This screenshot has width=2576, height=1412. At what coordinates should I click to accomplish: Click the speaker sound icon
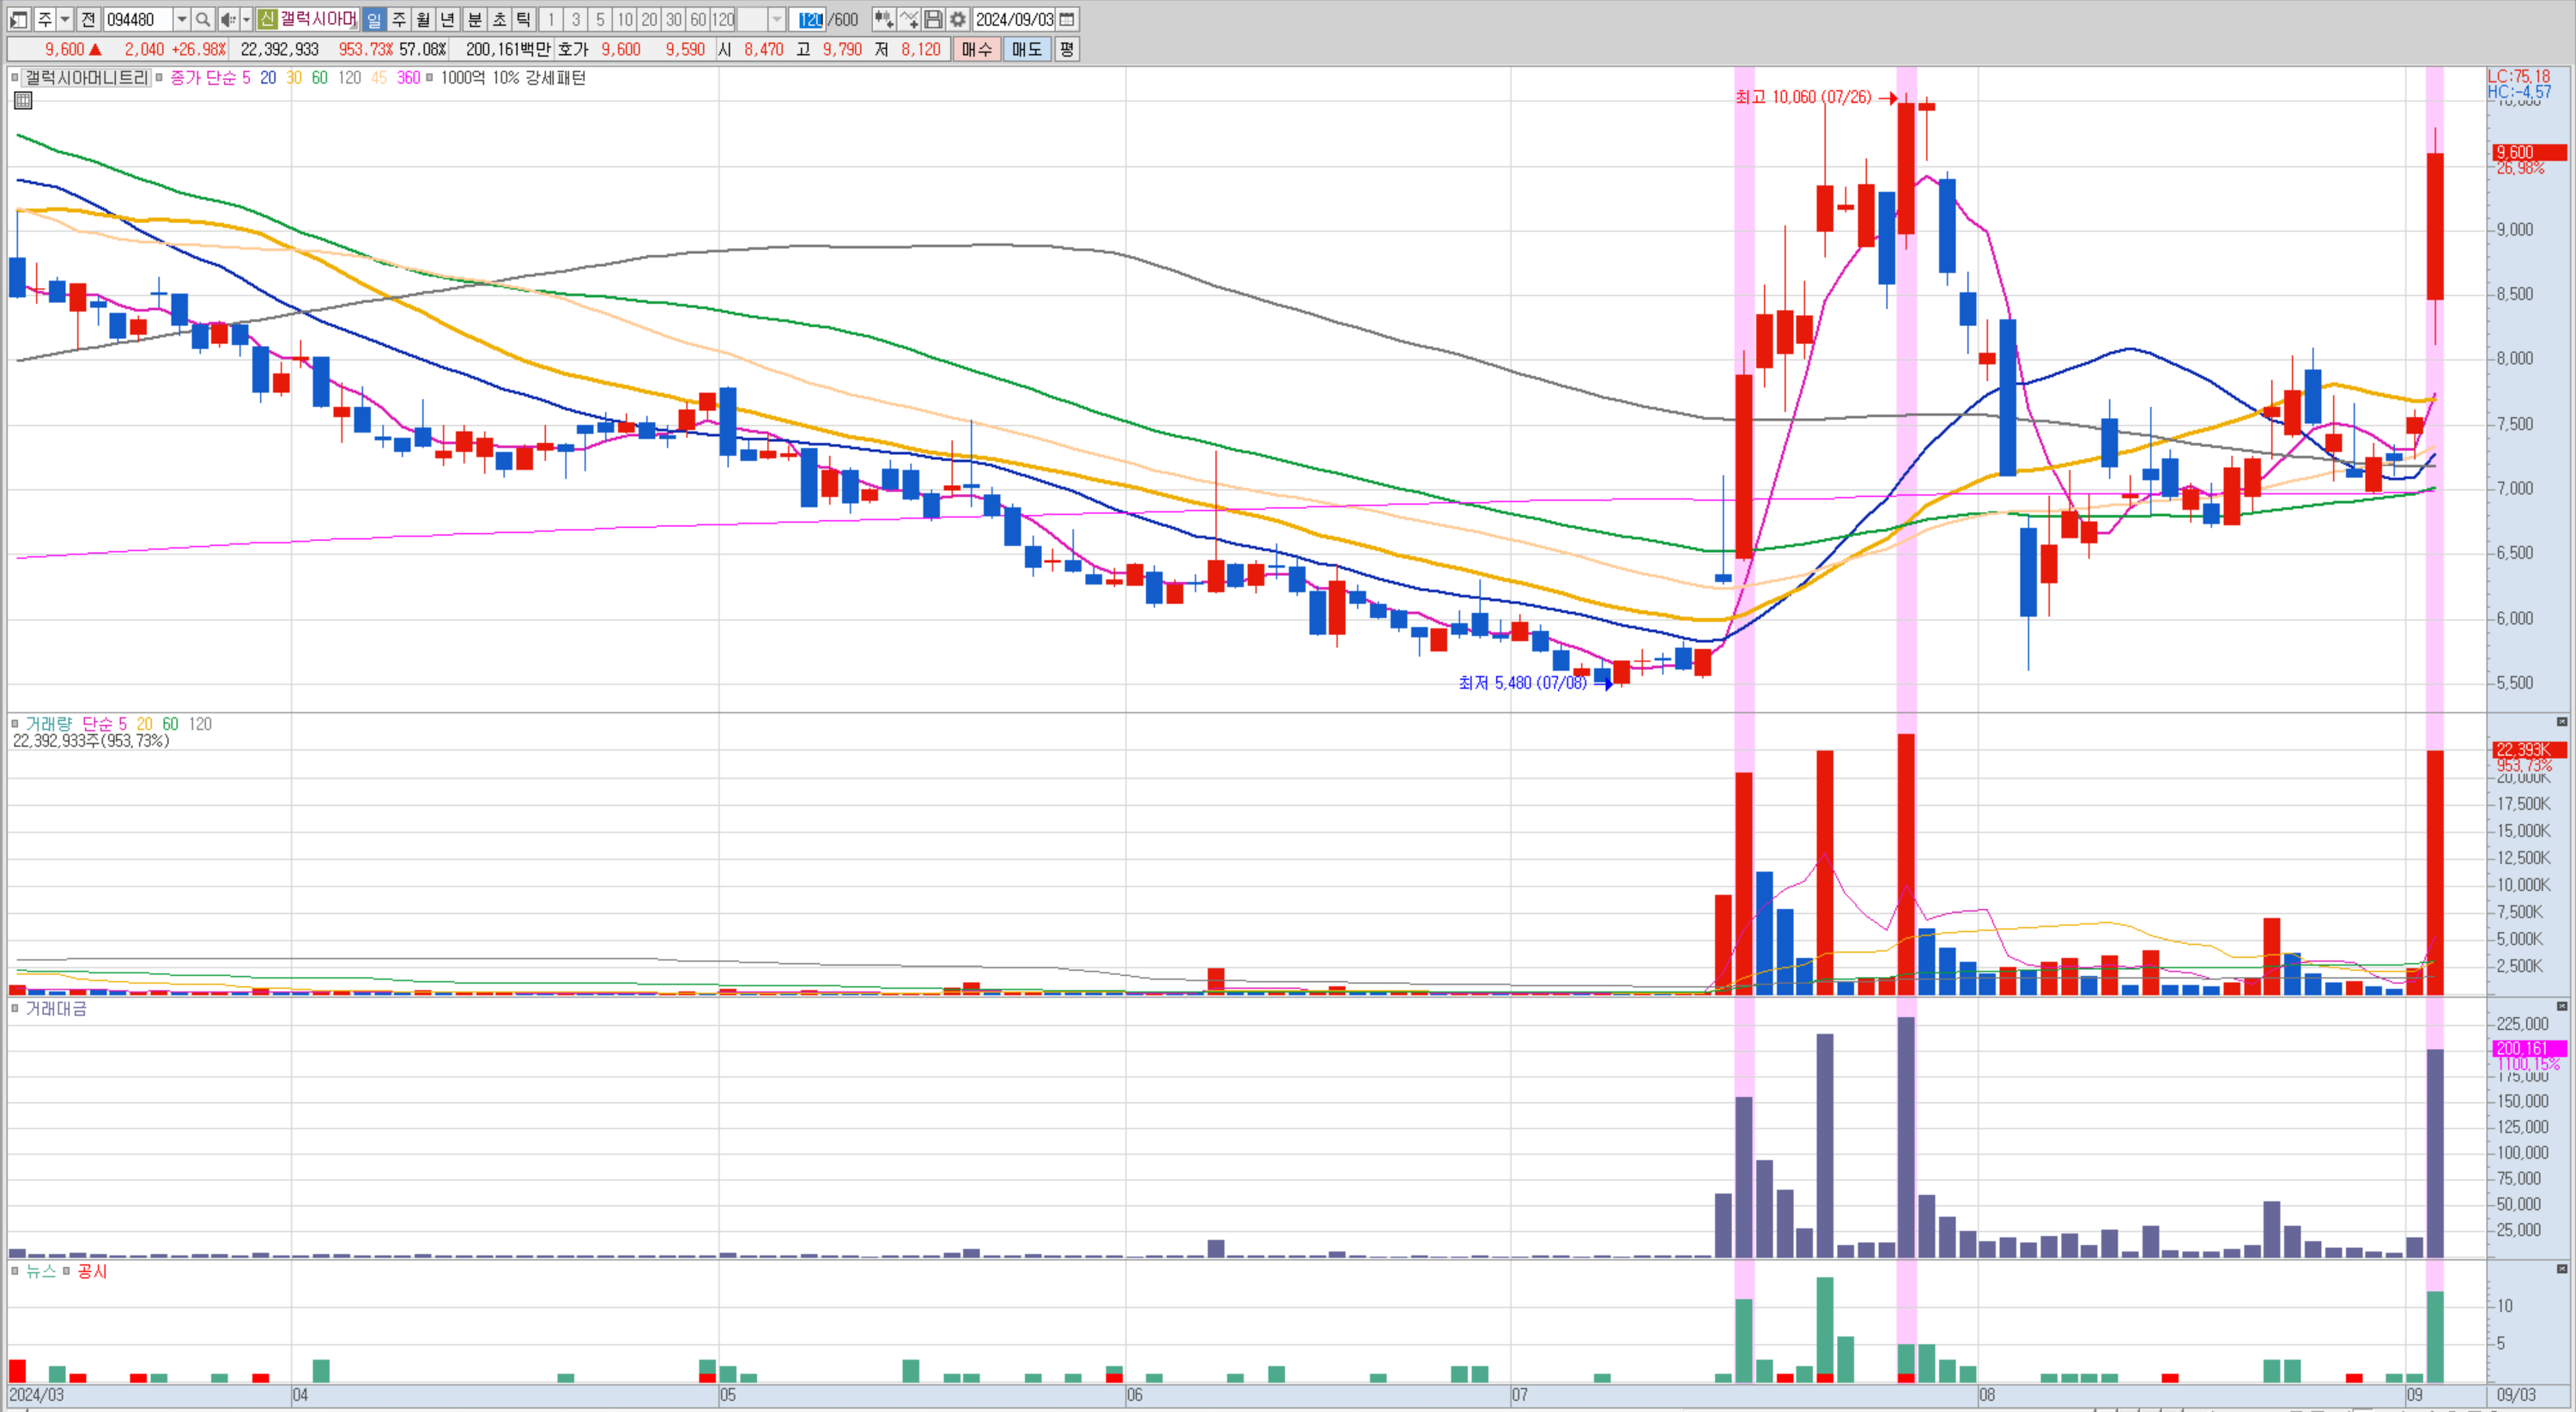(x=227, y=19)
